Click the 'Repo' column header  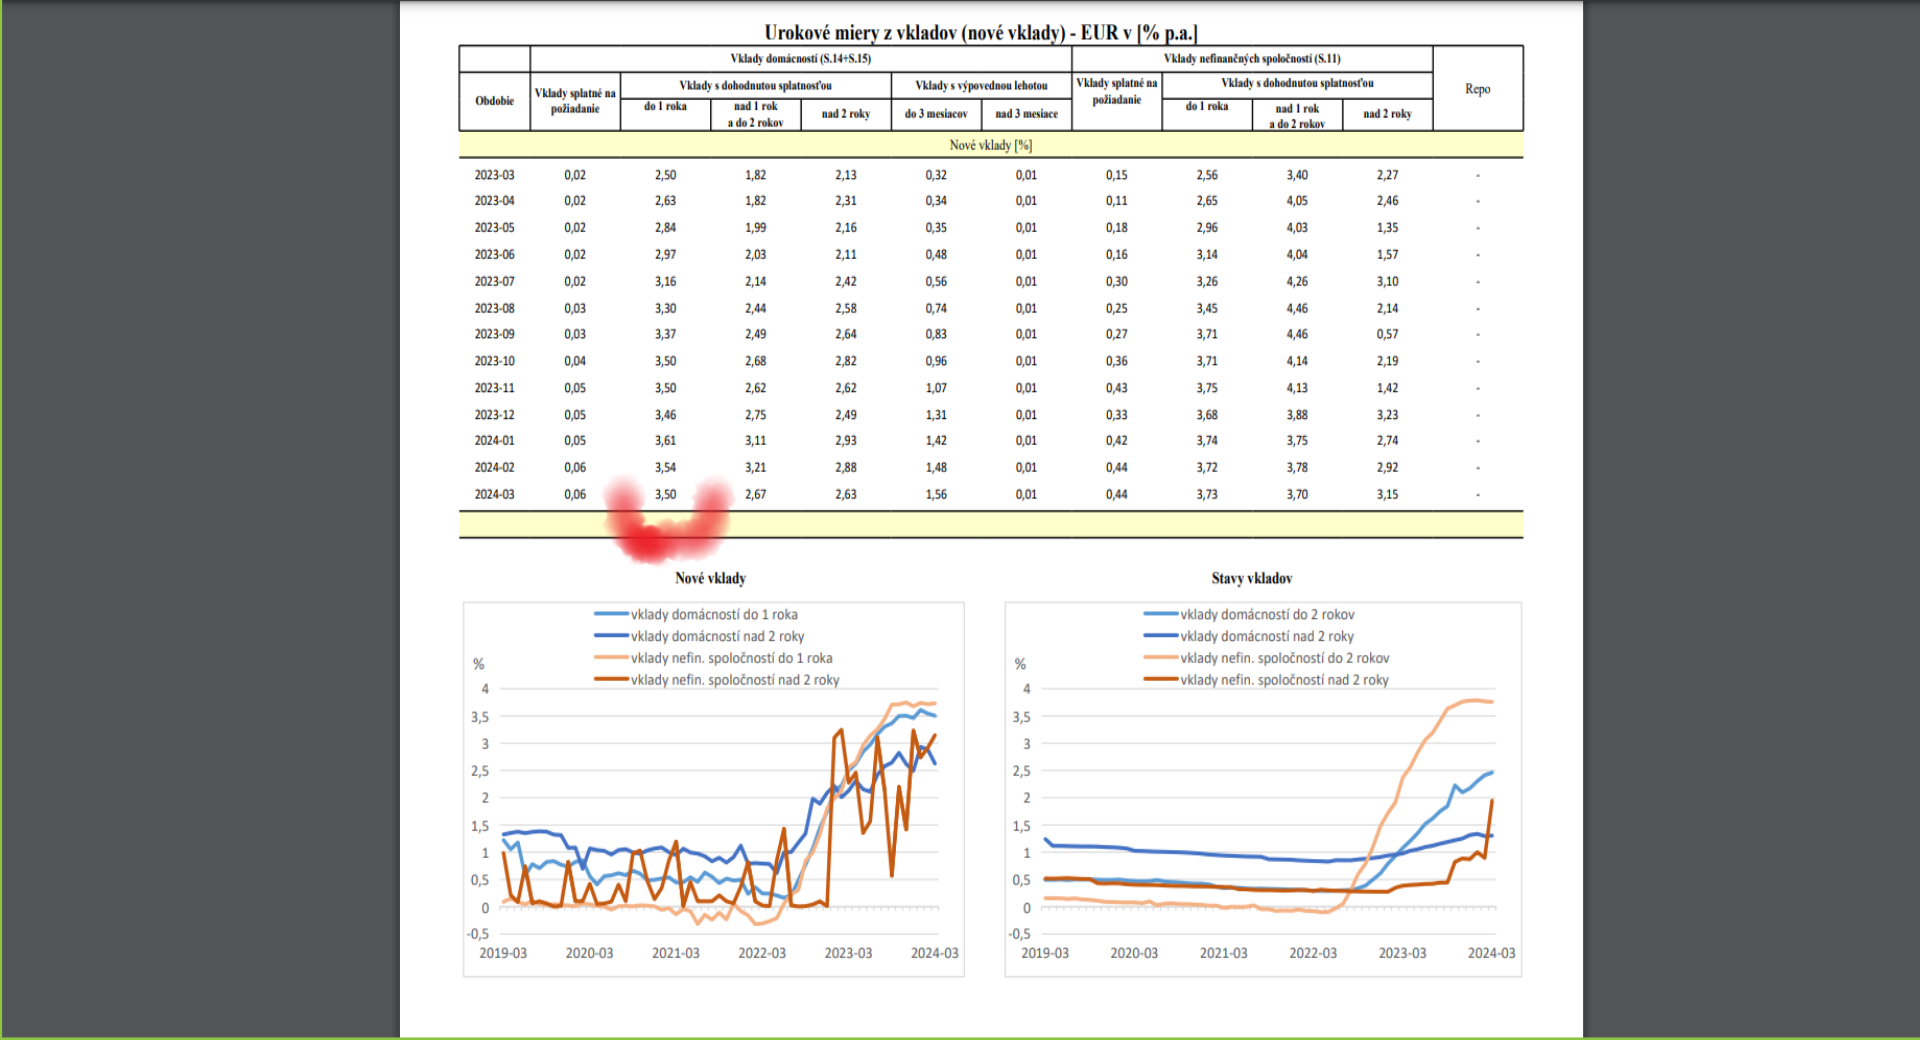pyautogui.click(x=1477, y=89)
